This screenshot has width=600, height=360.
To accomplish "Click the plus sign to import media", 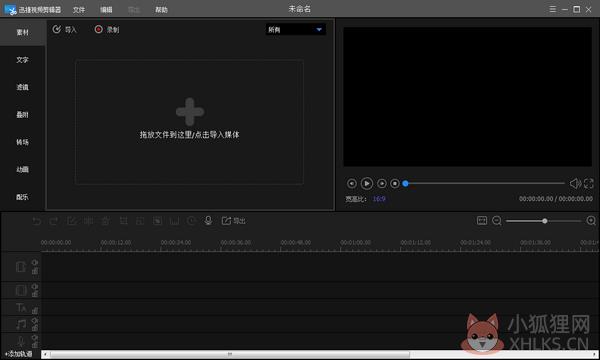I will pyautogui.click(x=190, y=112).
